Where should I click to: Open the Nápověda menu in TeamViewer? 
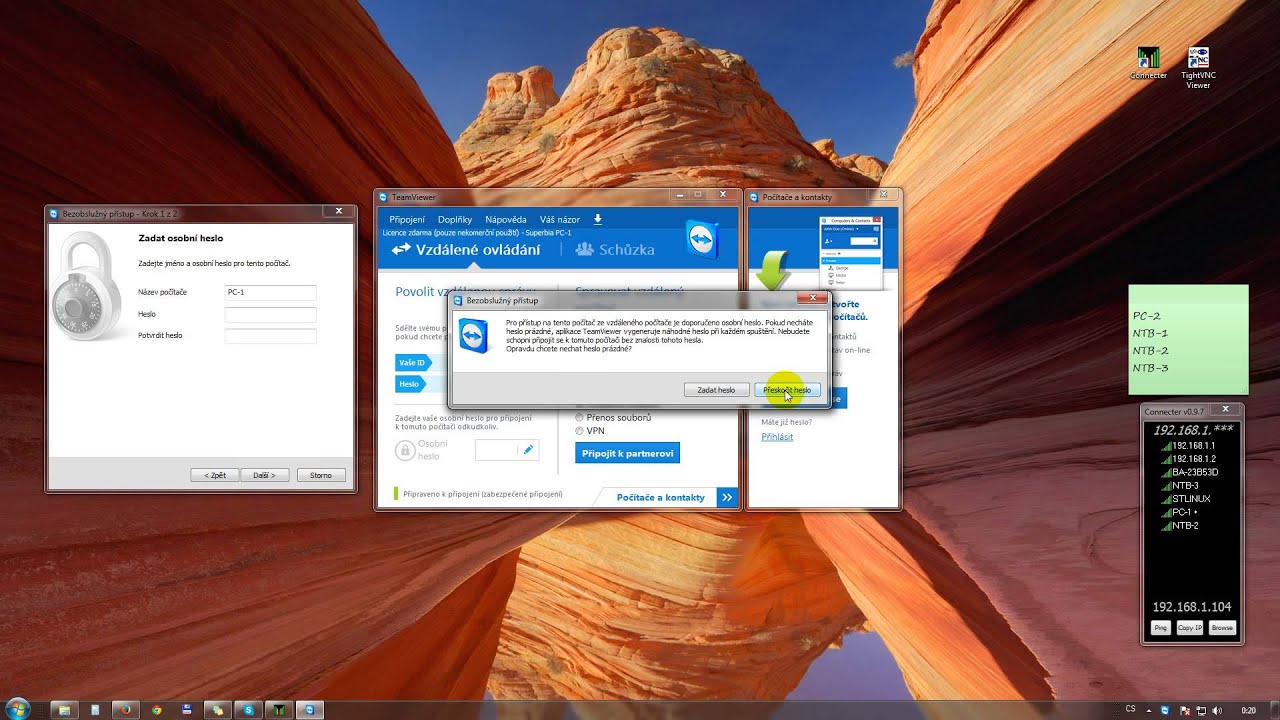pos(506,219)
